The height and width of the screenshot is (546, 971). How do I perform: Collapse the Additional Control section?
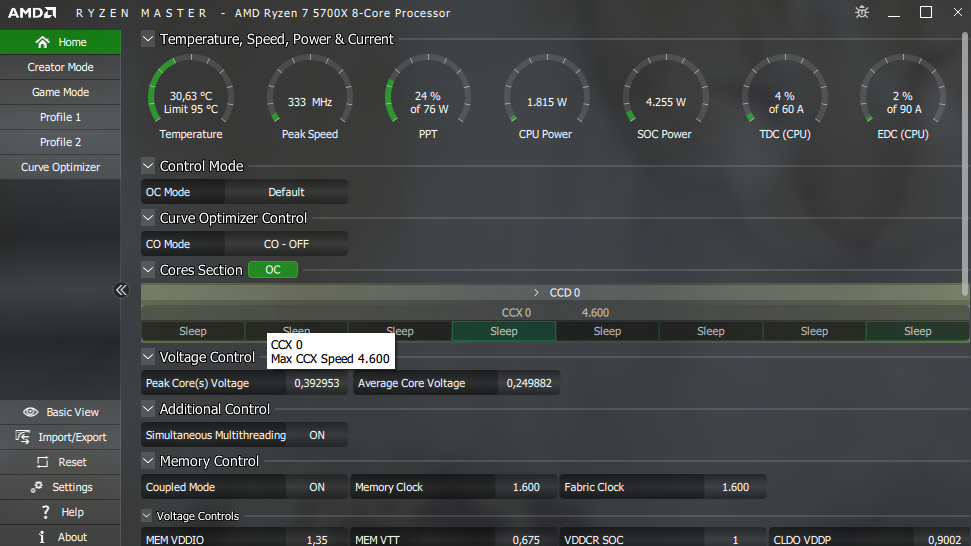click(x=147, y=409)
